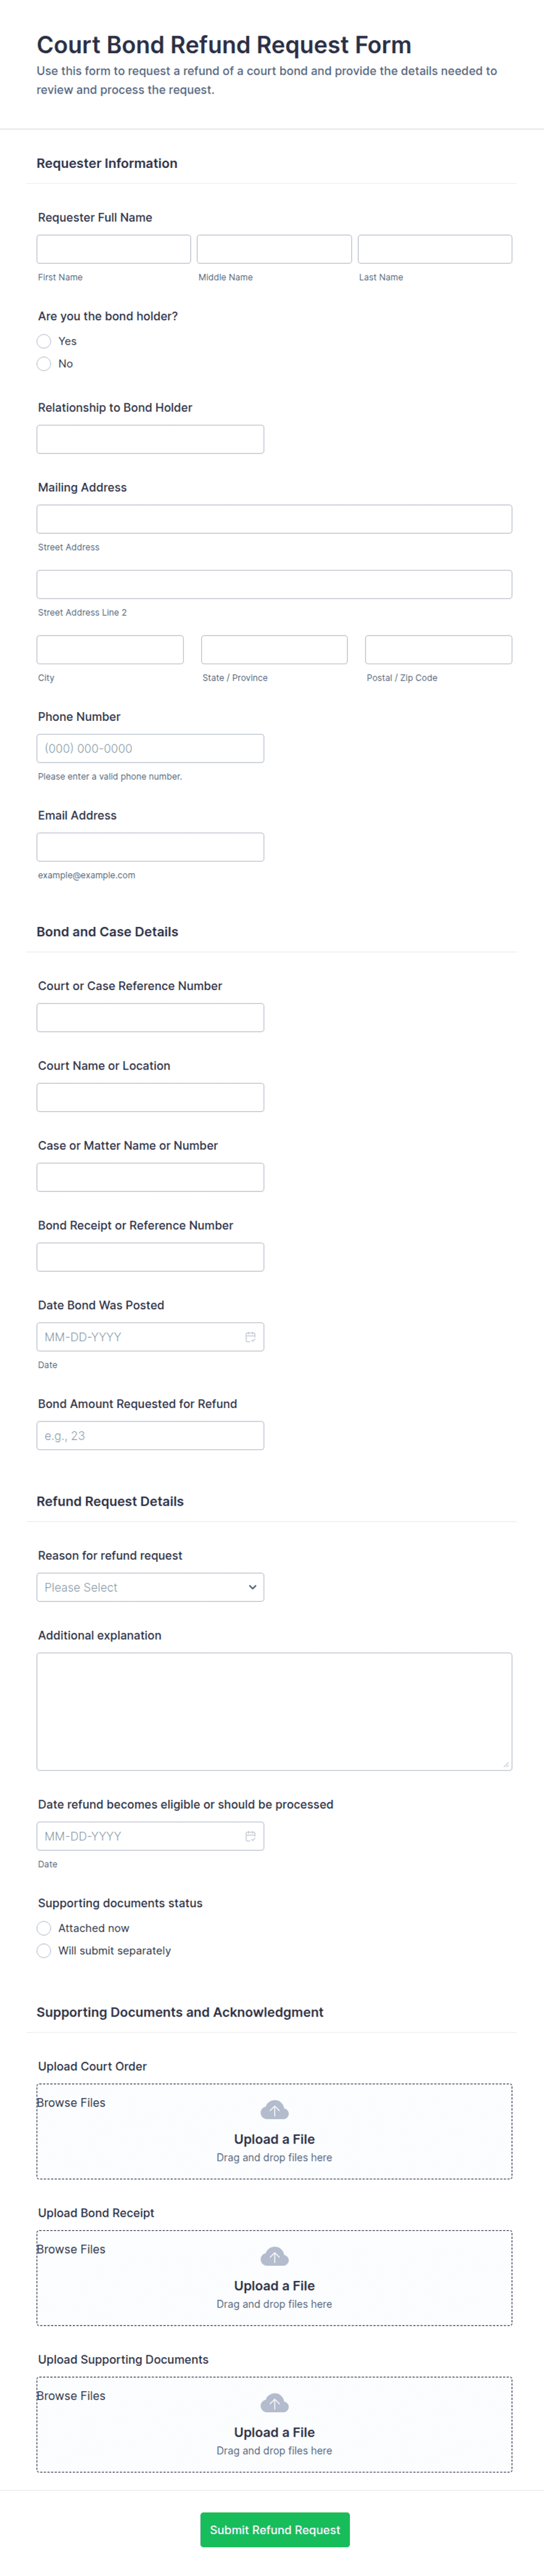Click Bond Amount Requested for Refund field

click(x=150, y=1436)
